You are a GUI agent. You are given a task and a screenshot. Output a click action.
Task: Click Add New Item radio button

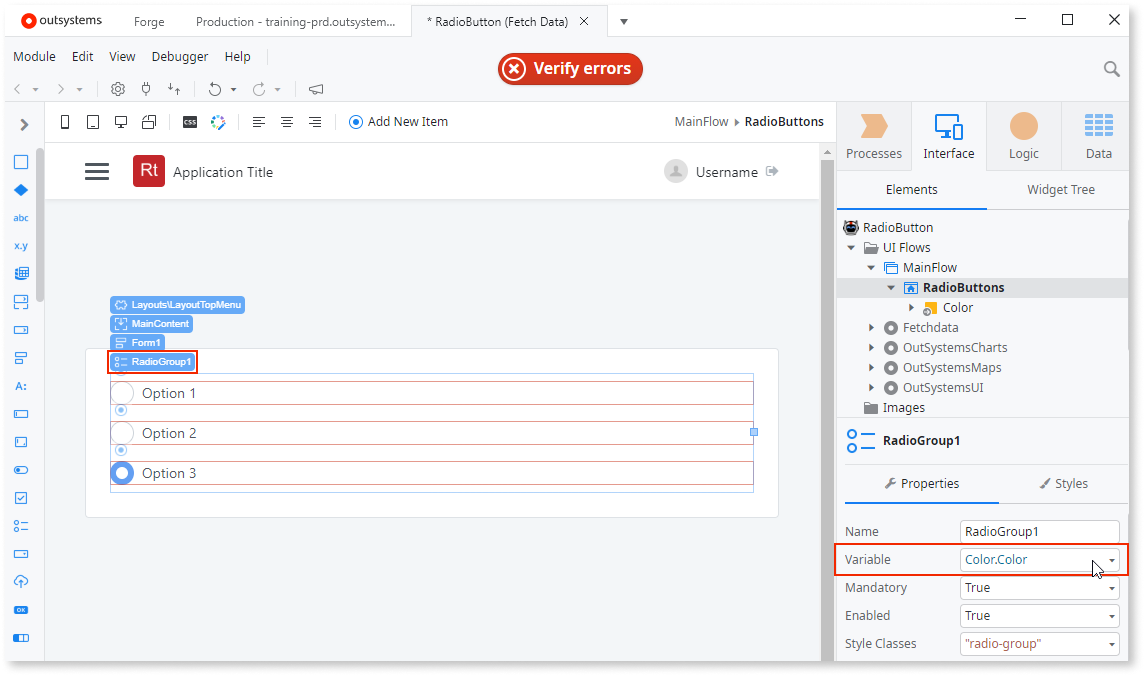point(398,122)
